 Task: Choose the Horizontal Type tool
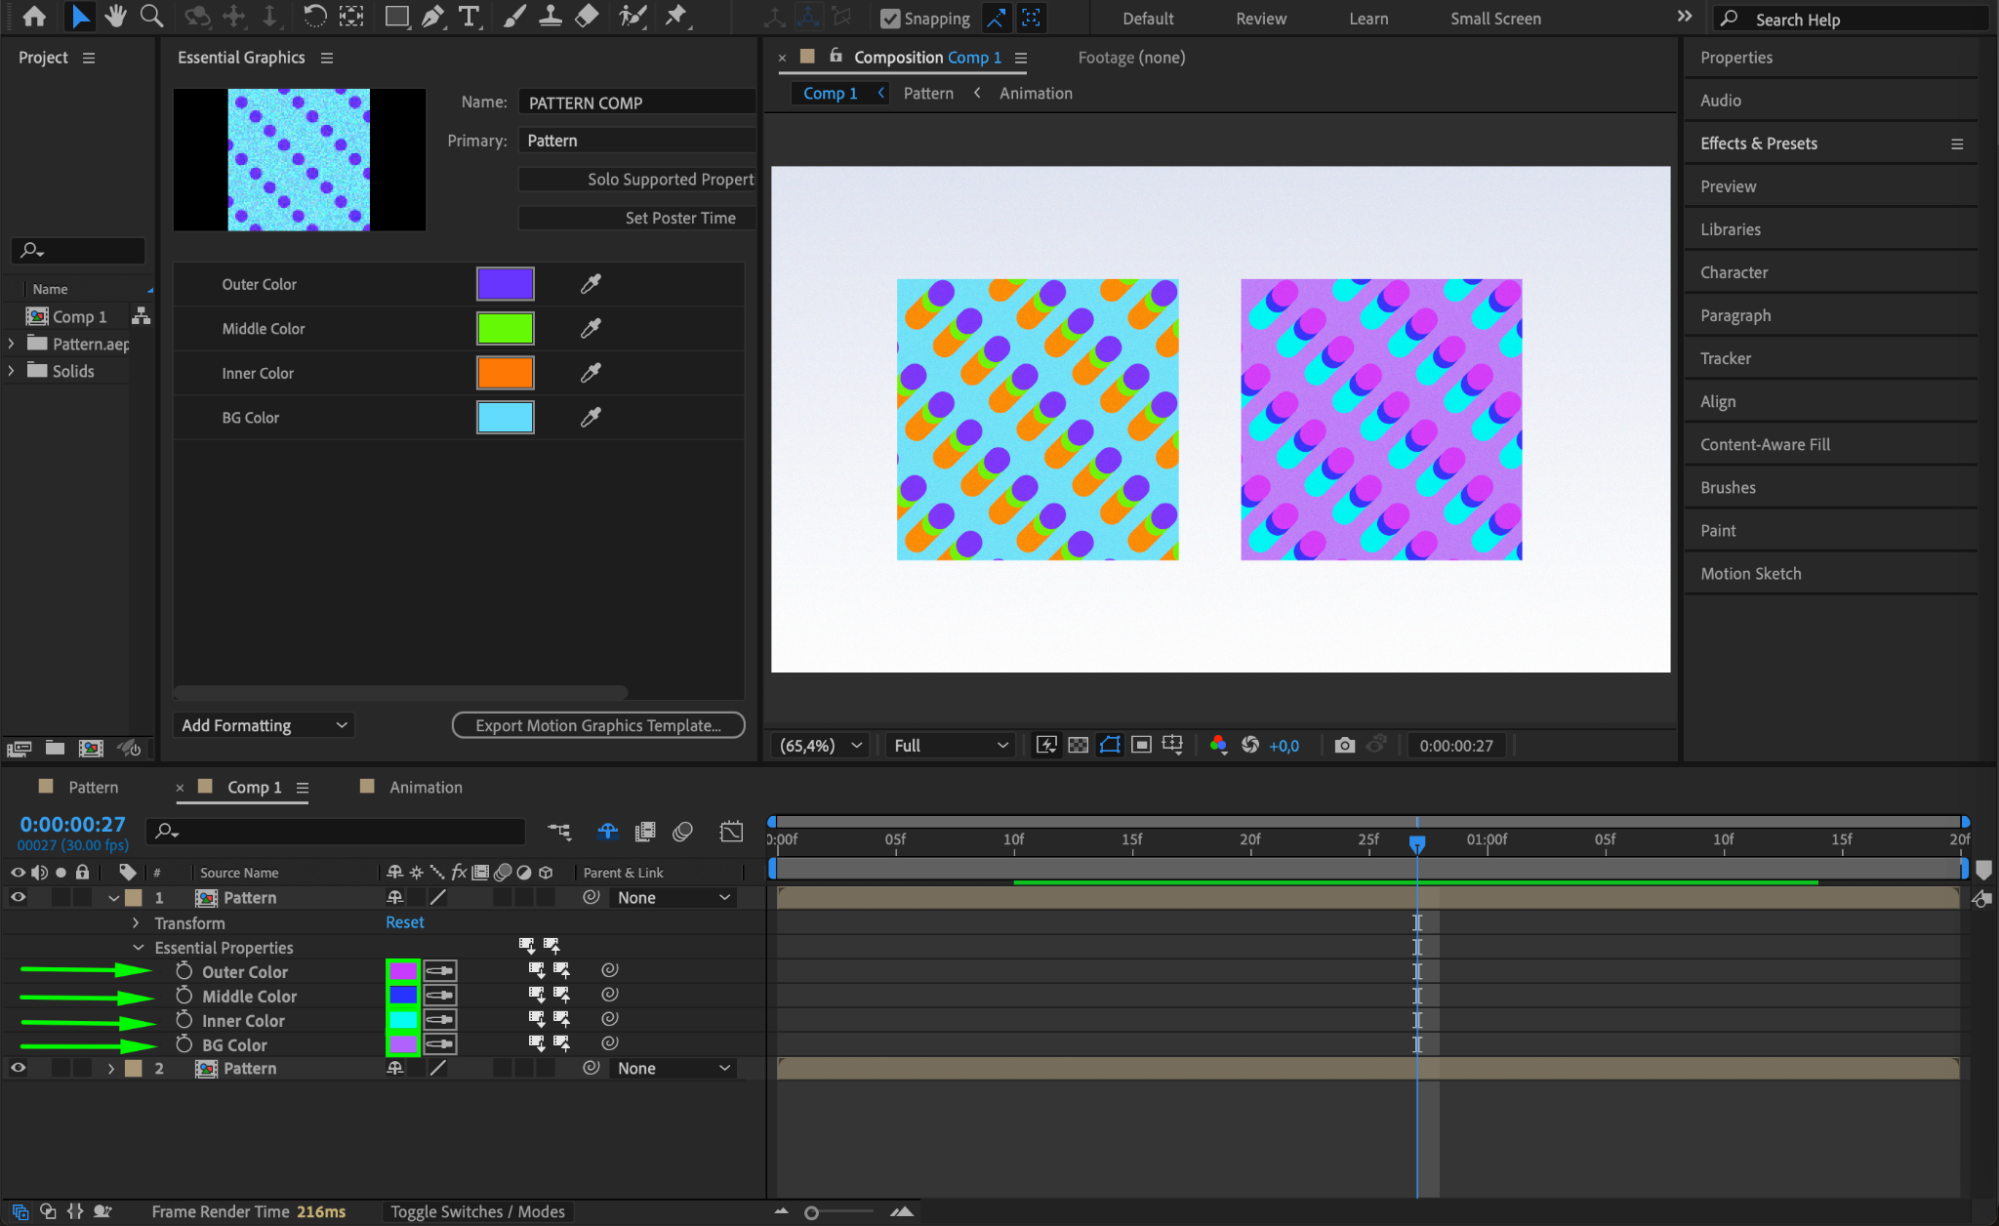(x=468, y=16)
